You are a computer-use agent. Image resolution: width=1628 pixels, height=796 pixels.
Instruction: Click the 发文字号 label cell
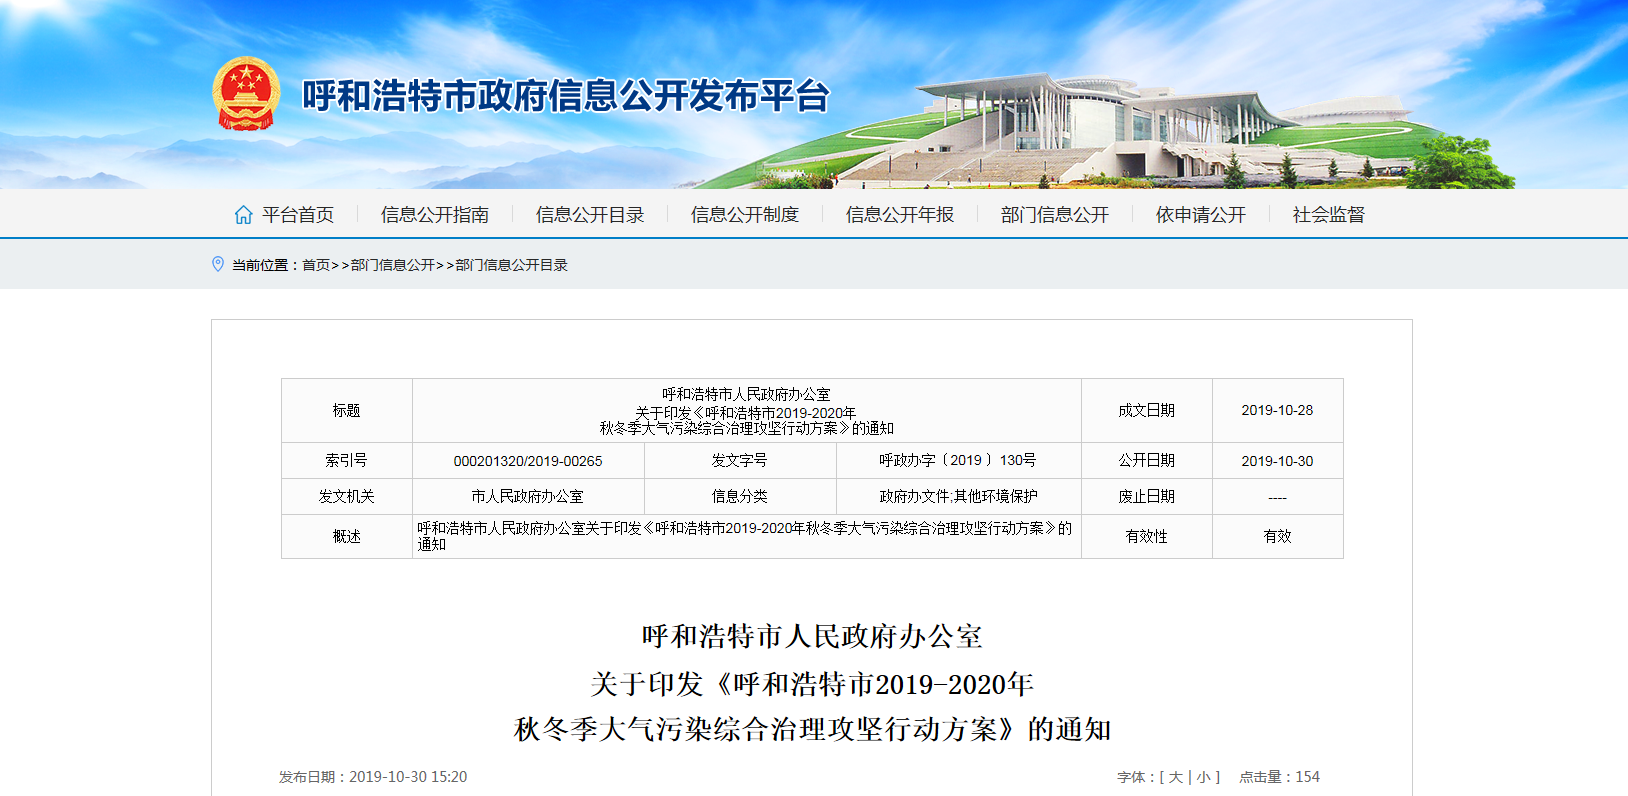click(x=740, y=461)
